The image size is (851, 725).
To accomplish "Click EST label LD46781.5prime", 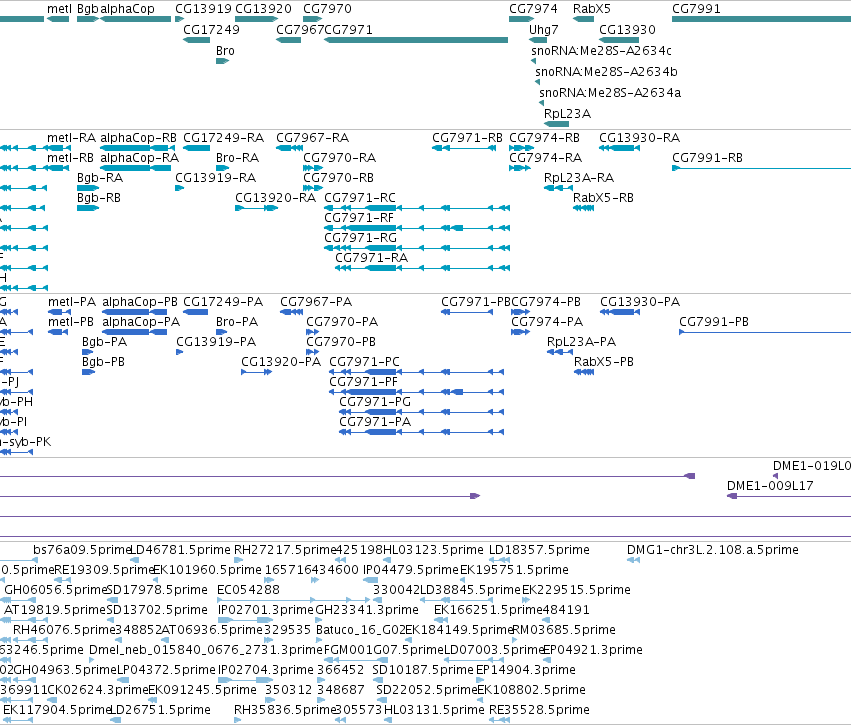I will pos(180,550).
